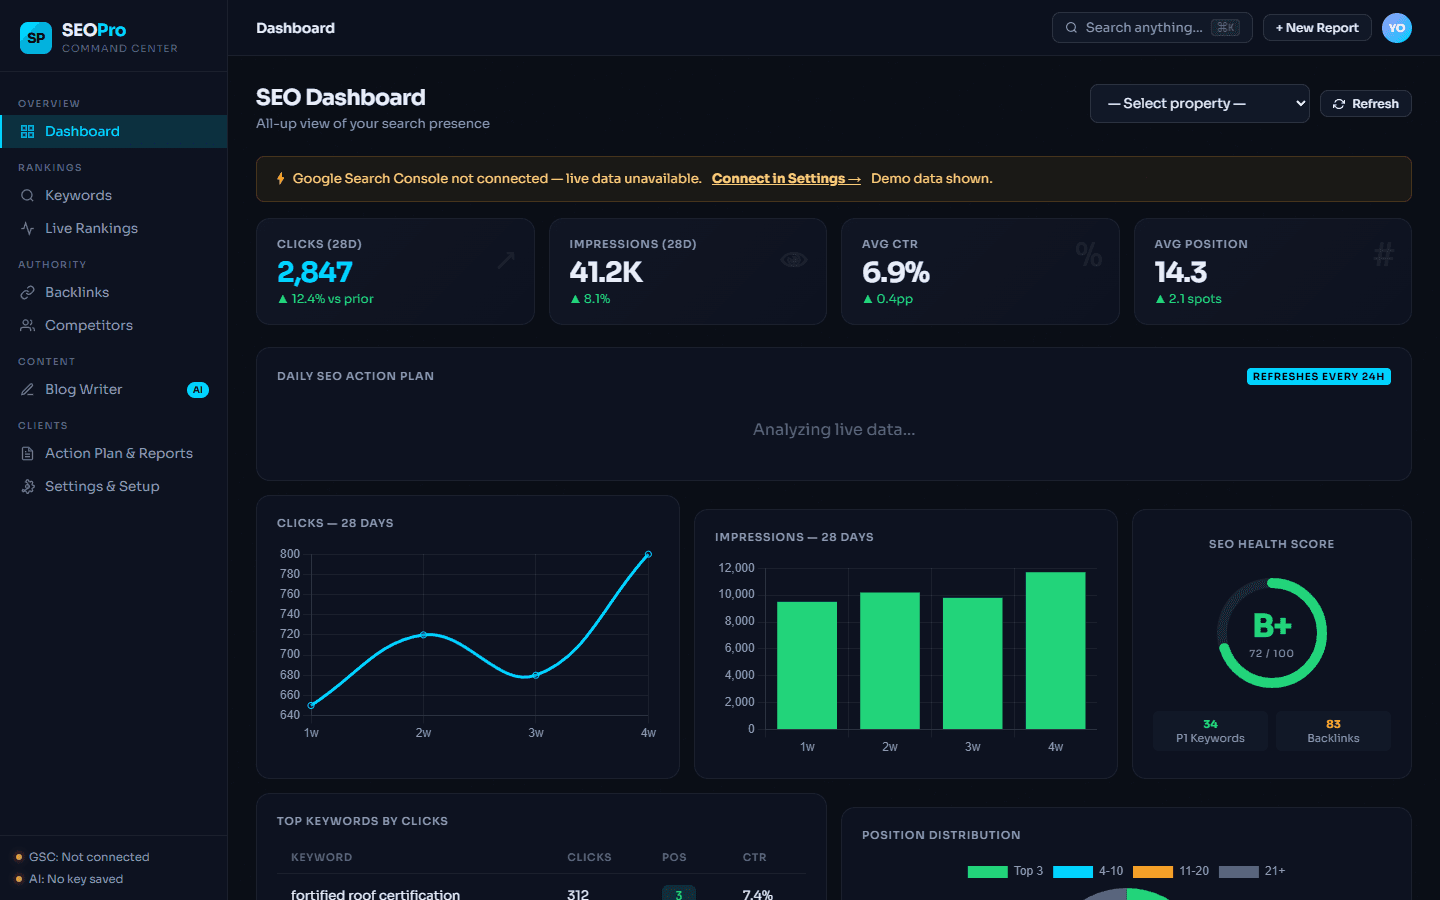1440x900 pixels.
Task: Click the Settings & Setup gear icon
Action: click(x=27, y=487)
